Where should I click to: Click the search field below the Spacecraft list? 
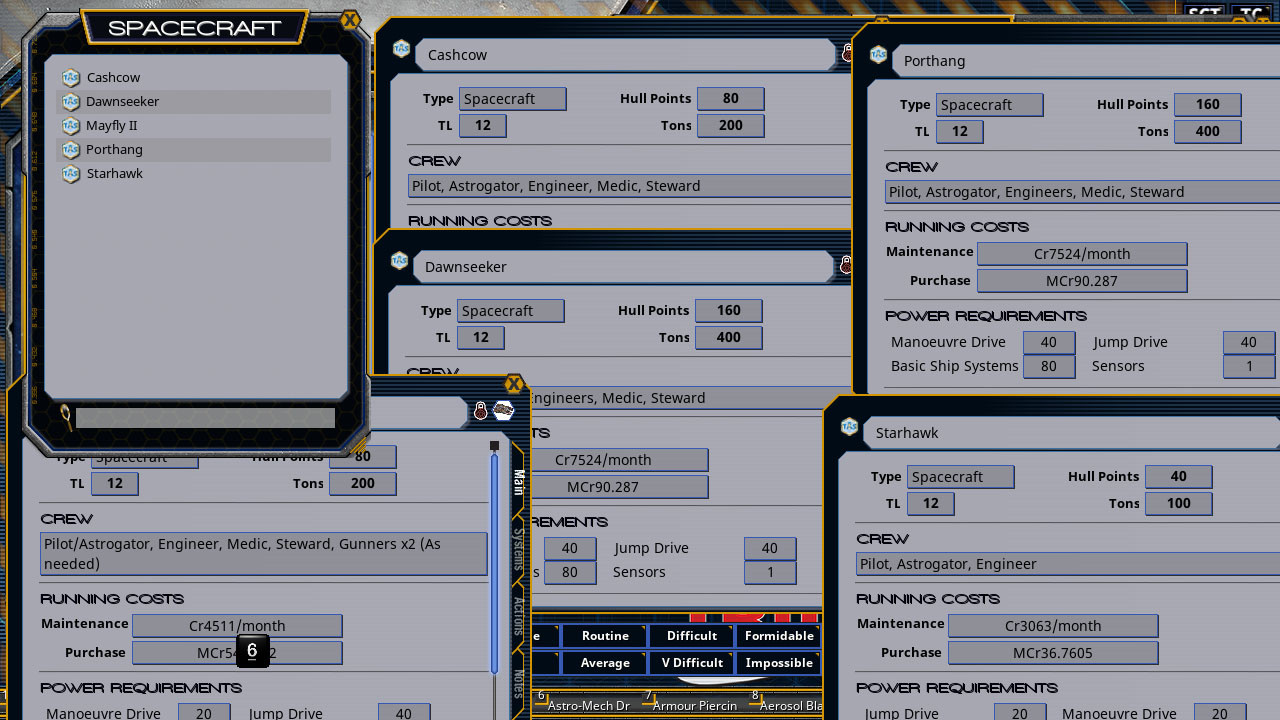[204, 416]
